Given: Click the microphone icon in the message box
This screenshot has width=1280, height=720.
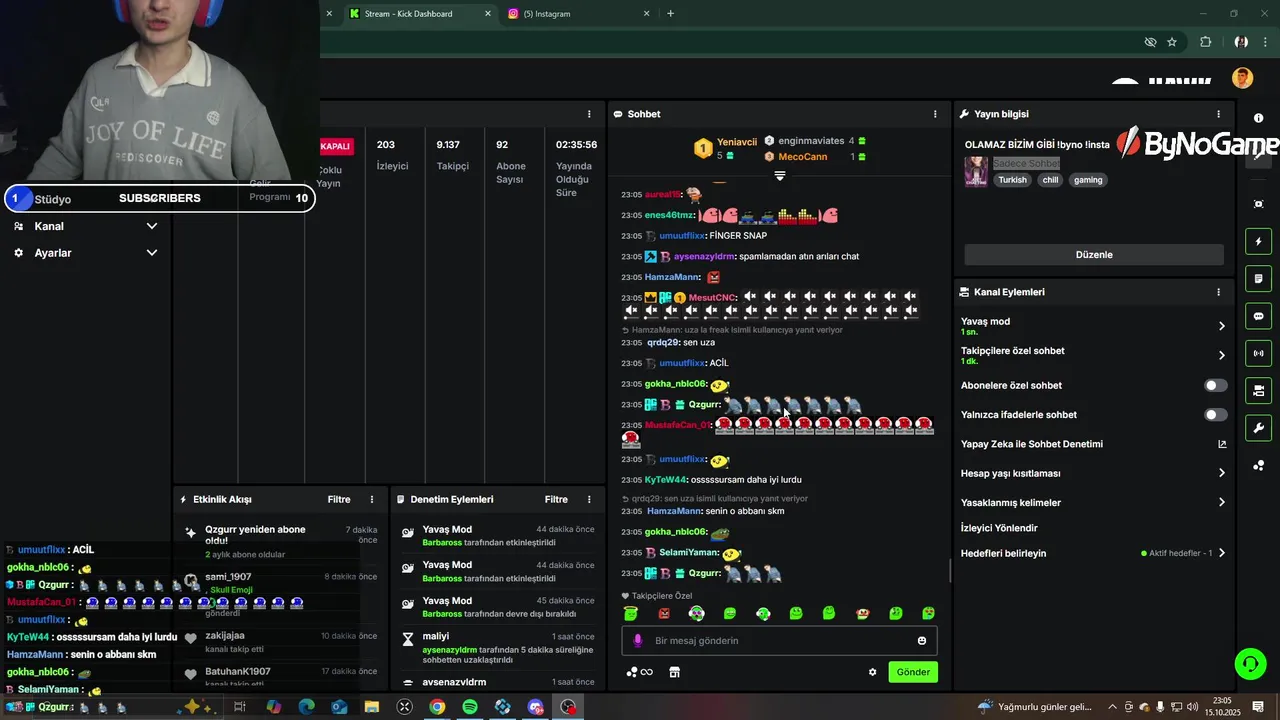Looking at the screenshot, I should pos(638,640).
